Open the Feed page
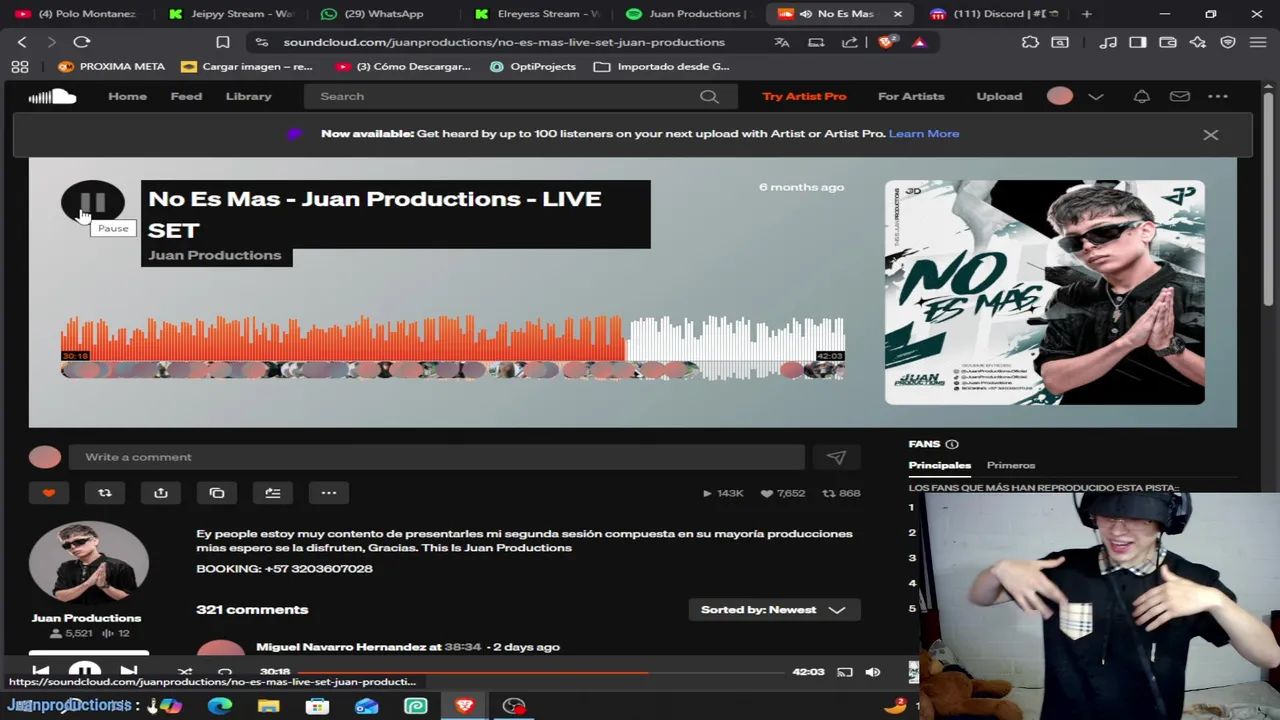 (186, 96)
